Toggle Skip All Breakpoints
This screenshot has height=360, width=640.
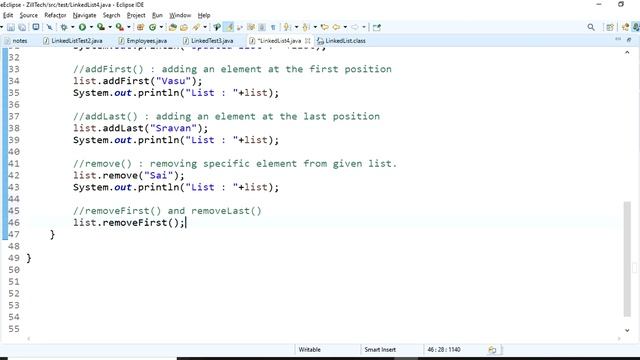49,27
